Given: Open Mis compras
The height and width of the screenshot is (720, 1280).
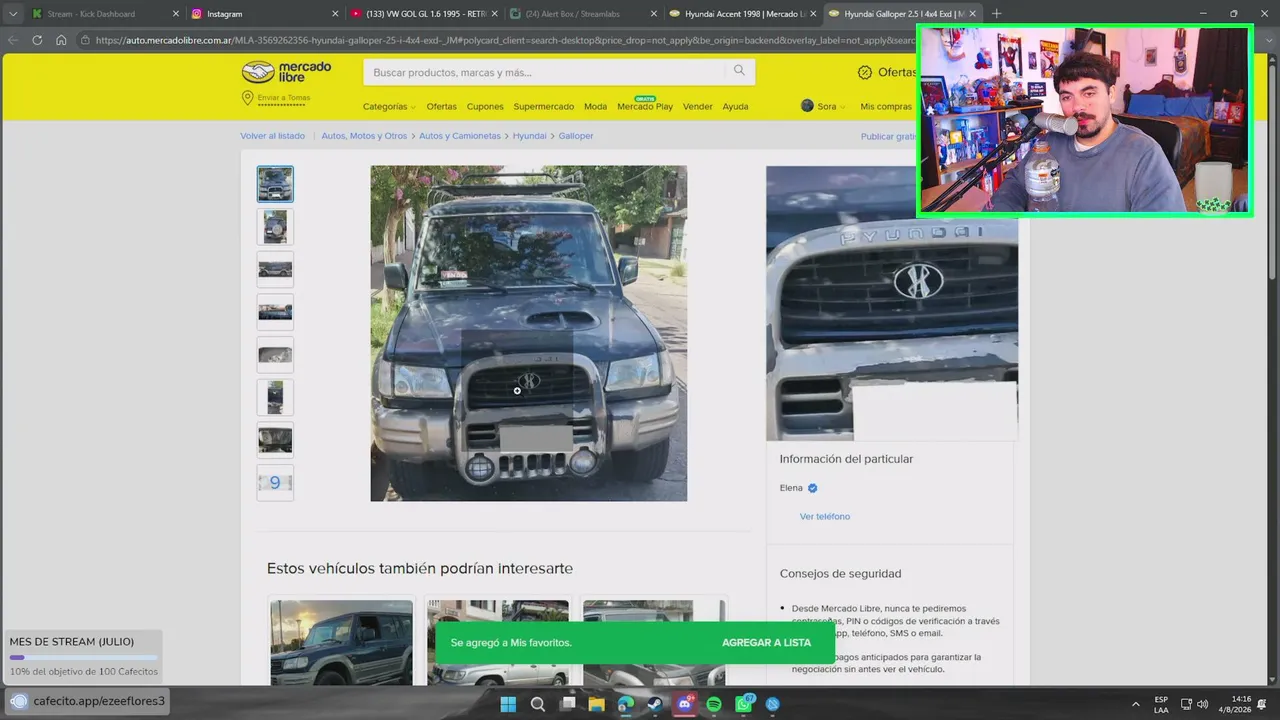Looking at the screenshot, I should point(886,106).
